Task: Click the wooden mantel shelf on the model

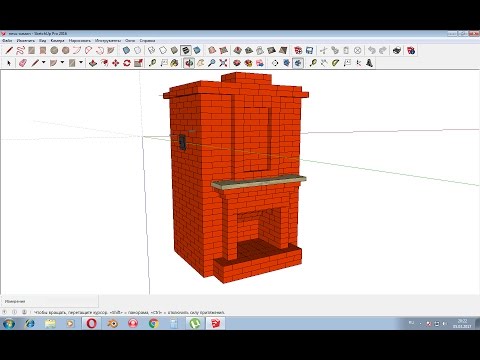Action: pos(259,182)
